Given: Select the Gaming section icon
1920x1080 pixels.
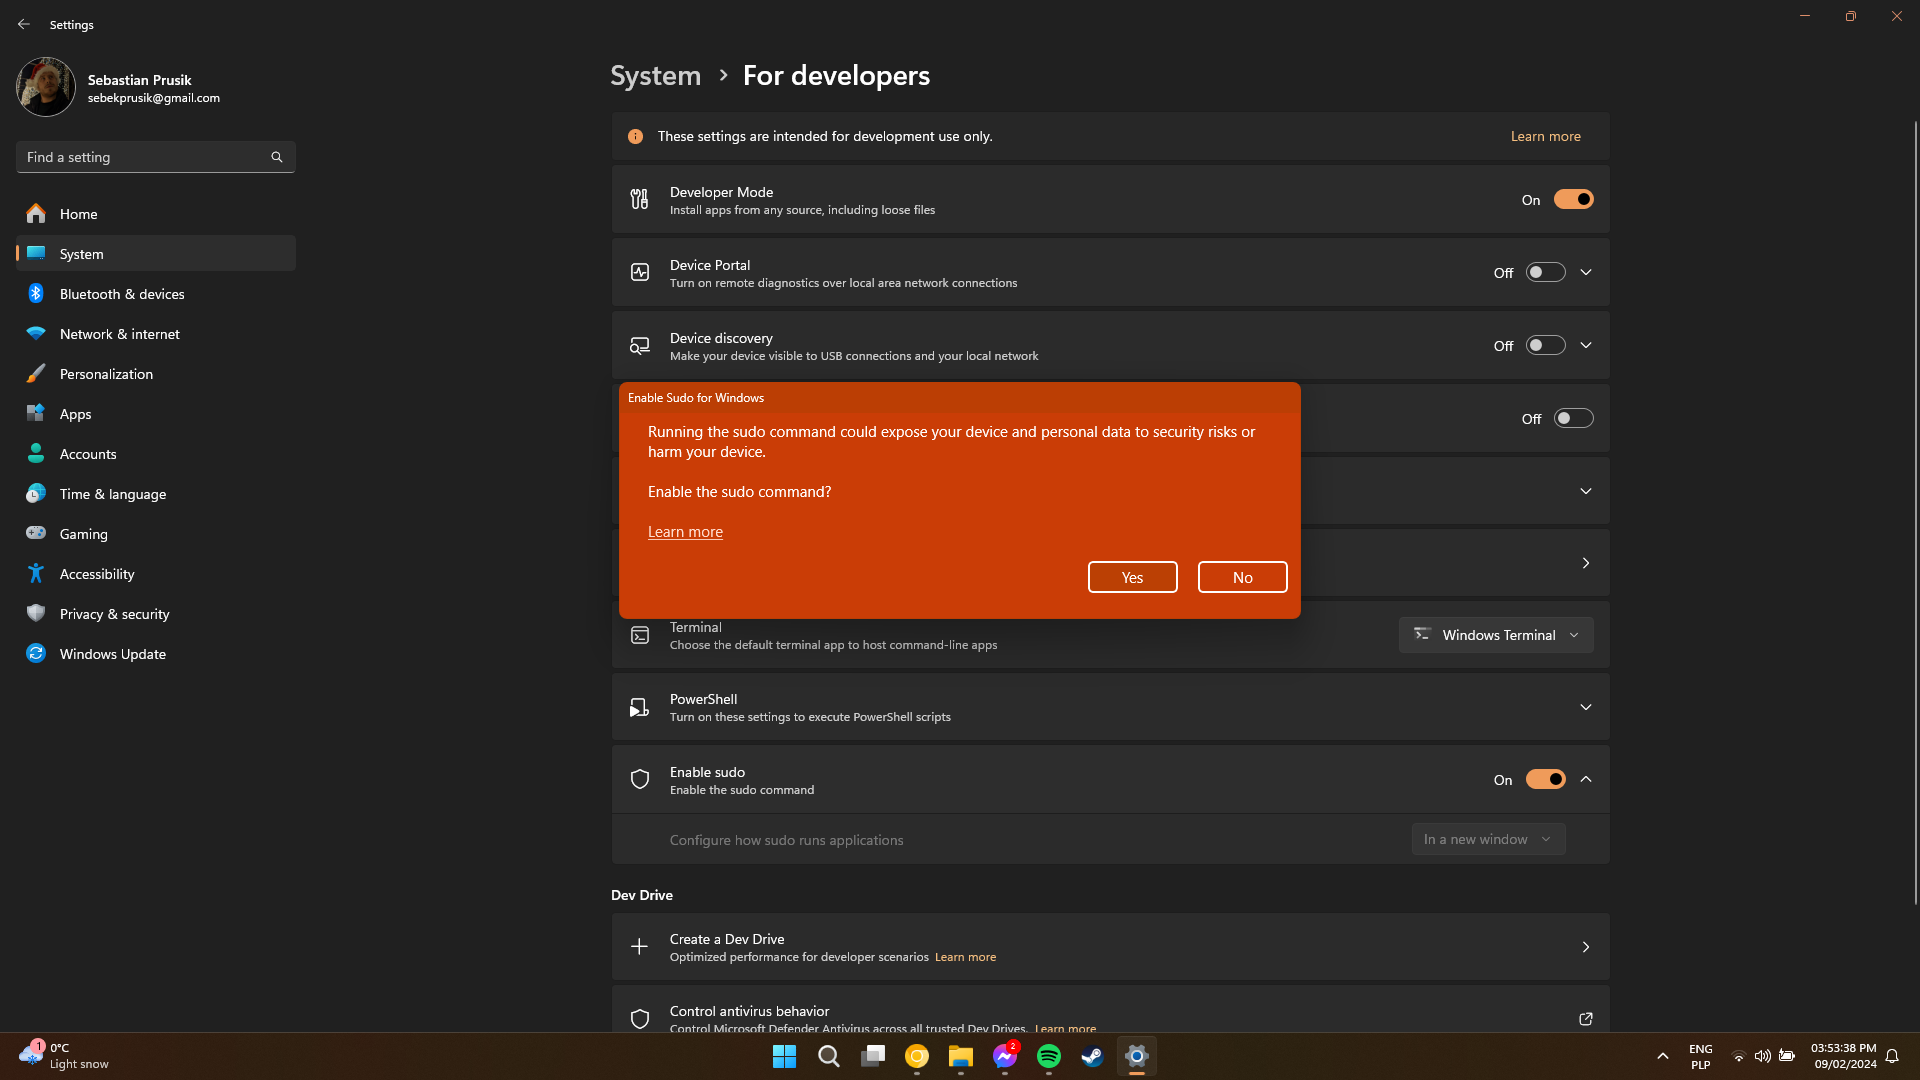Looking at the screenshot, I should pos(35,533).
